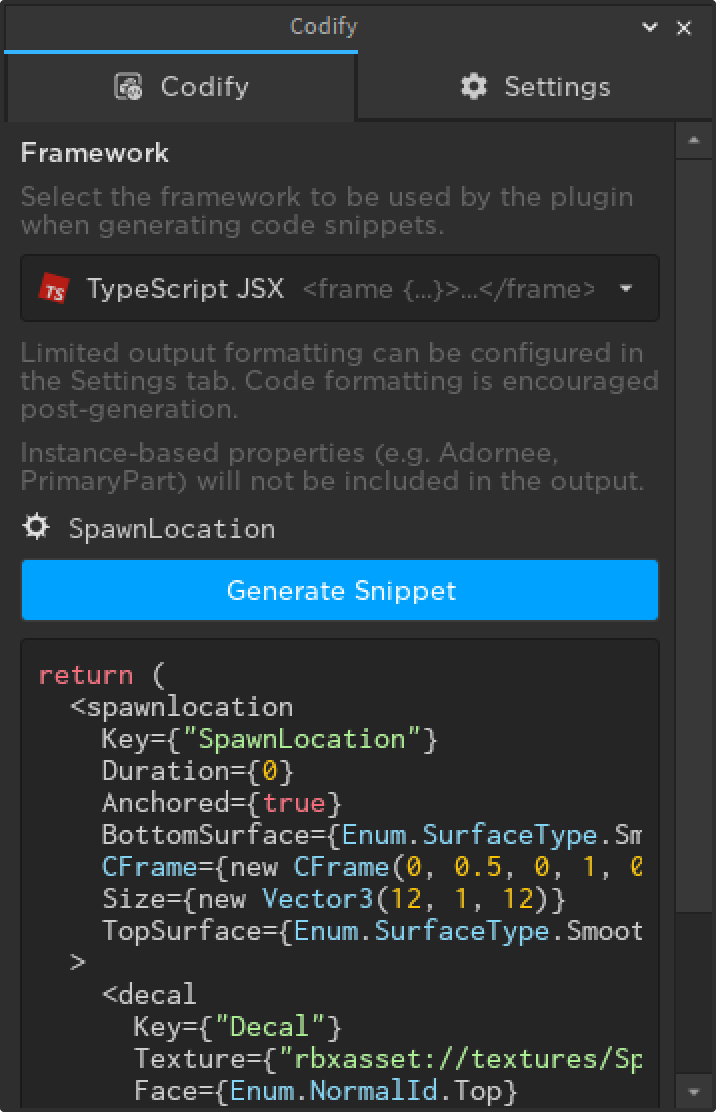Click the Size Vector3 code line
The width and height of the screenshot is (716, 1112).
[x=334, y=899]
